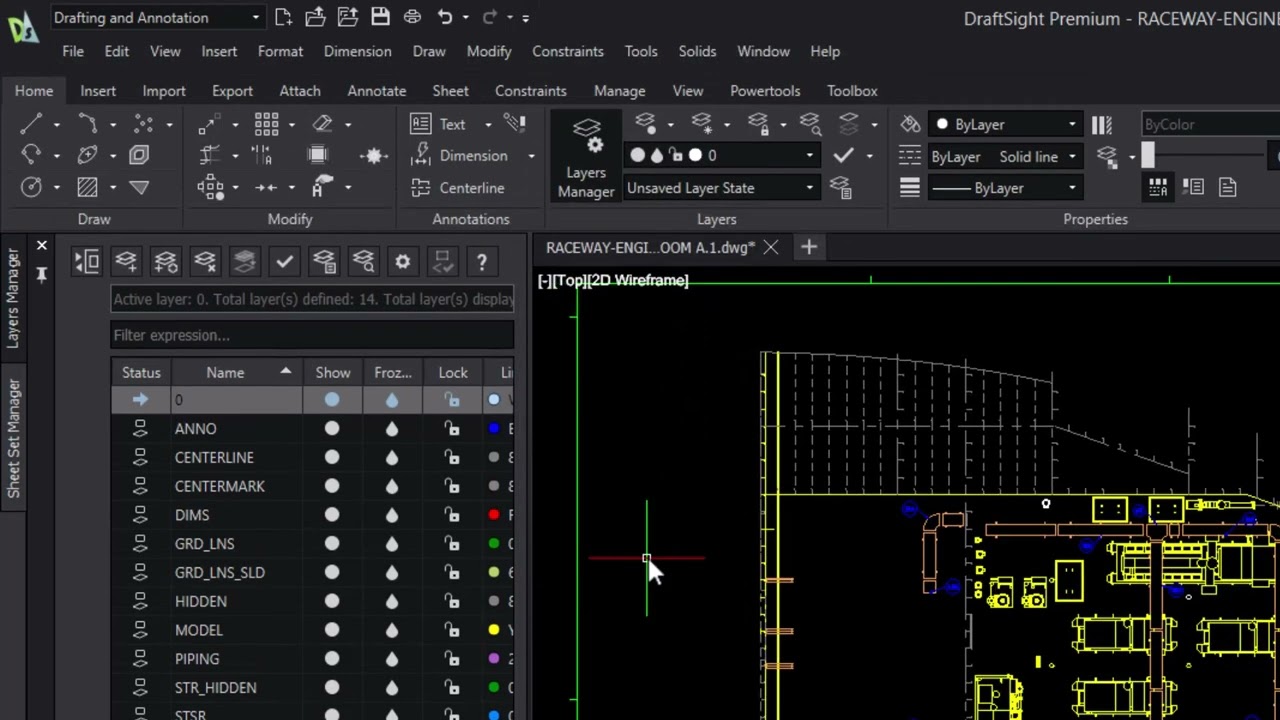Screen dimensions: 1280x720
Task: Select the Text annotation tool
Action: click(x=440, y=124)
